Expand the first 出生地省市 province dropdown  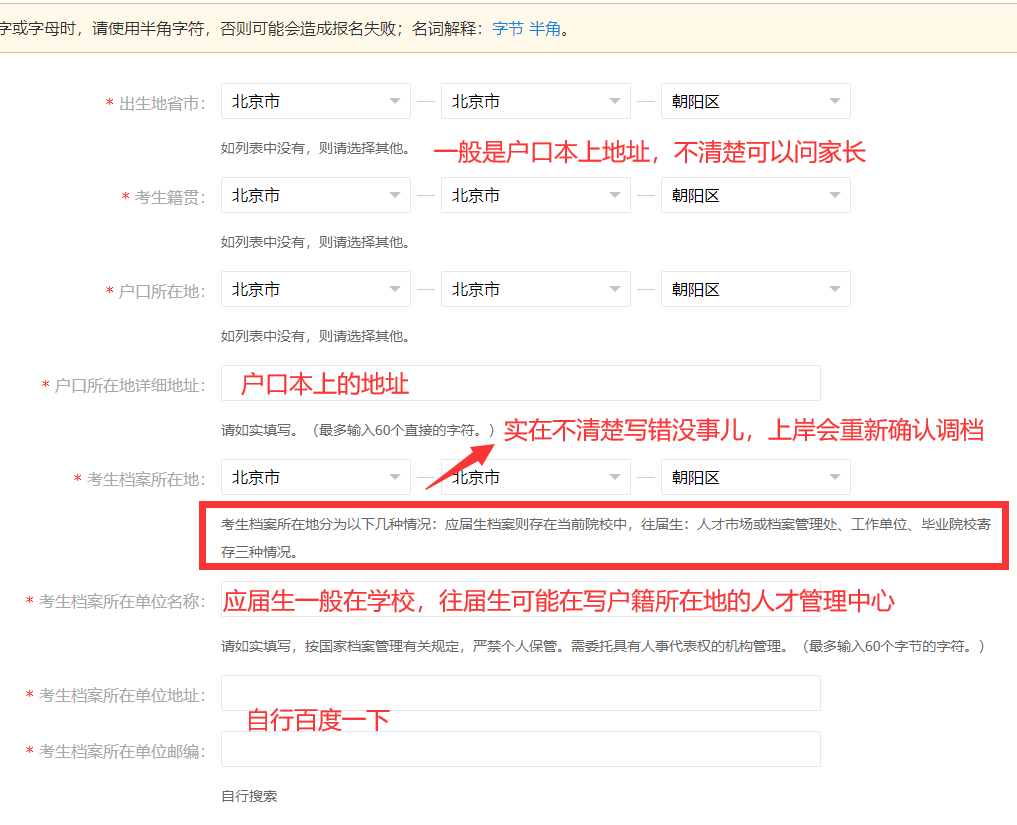click(x=315, y=101)
